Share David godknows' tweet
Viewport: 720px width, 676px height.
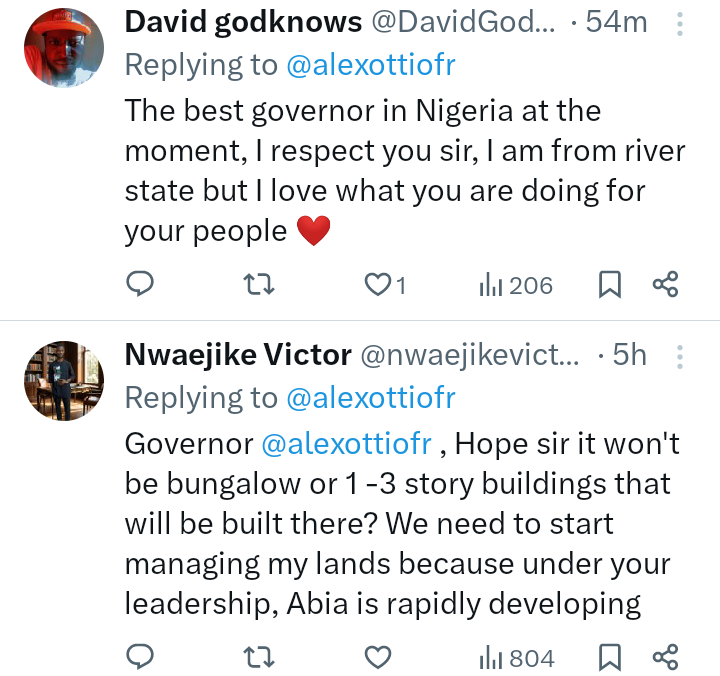click(666, 286)
